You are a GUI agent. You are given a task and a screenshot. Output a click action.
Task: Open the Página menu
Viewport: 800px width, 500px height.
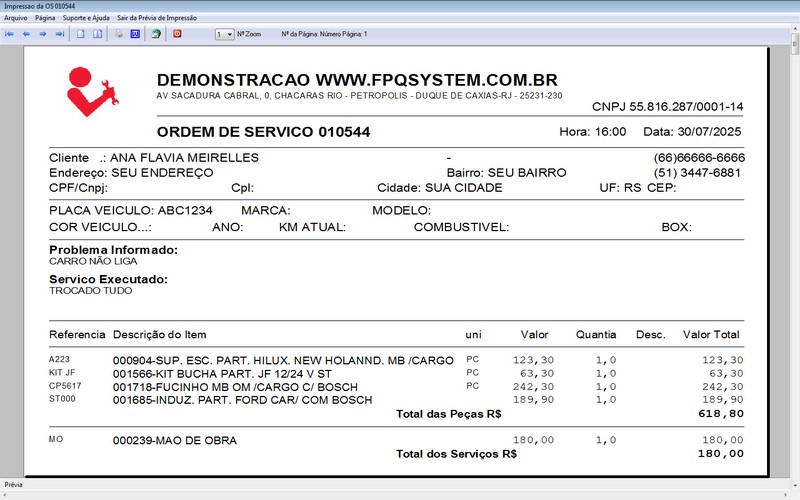tap(45, 18)
